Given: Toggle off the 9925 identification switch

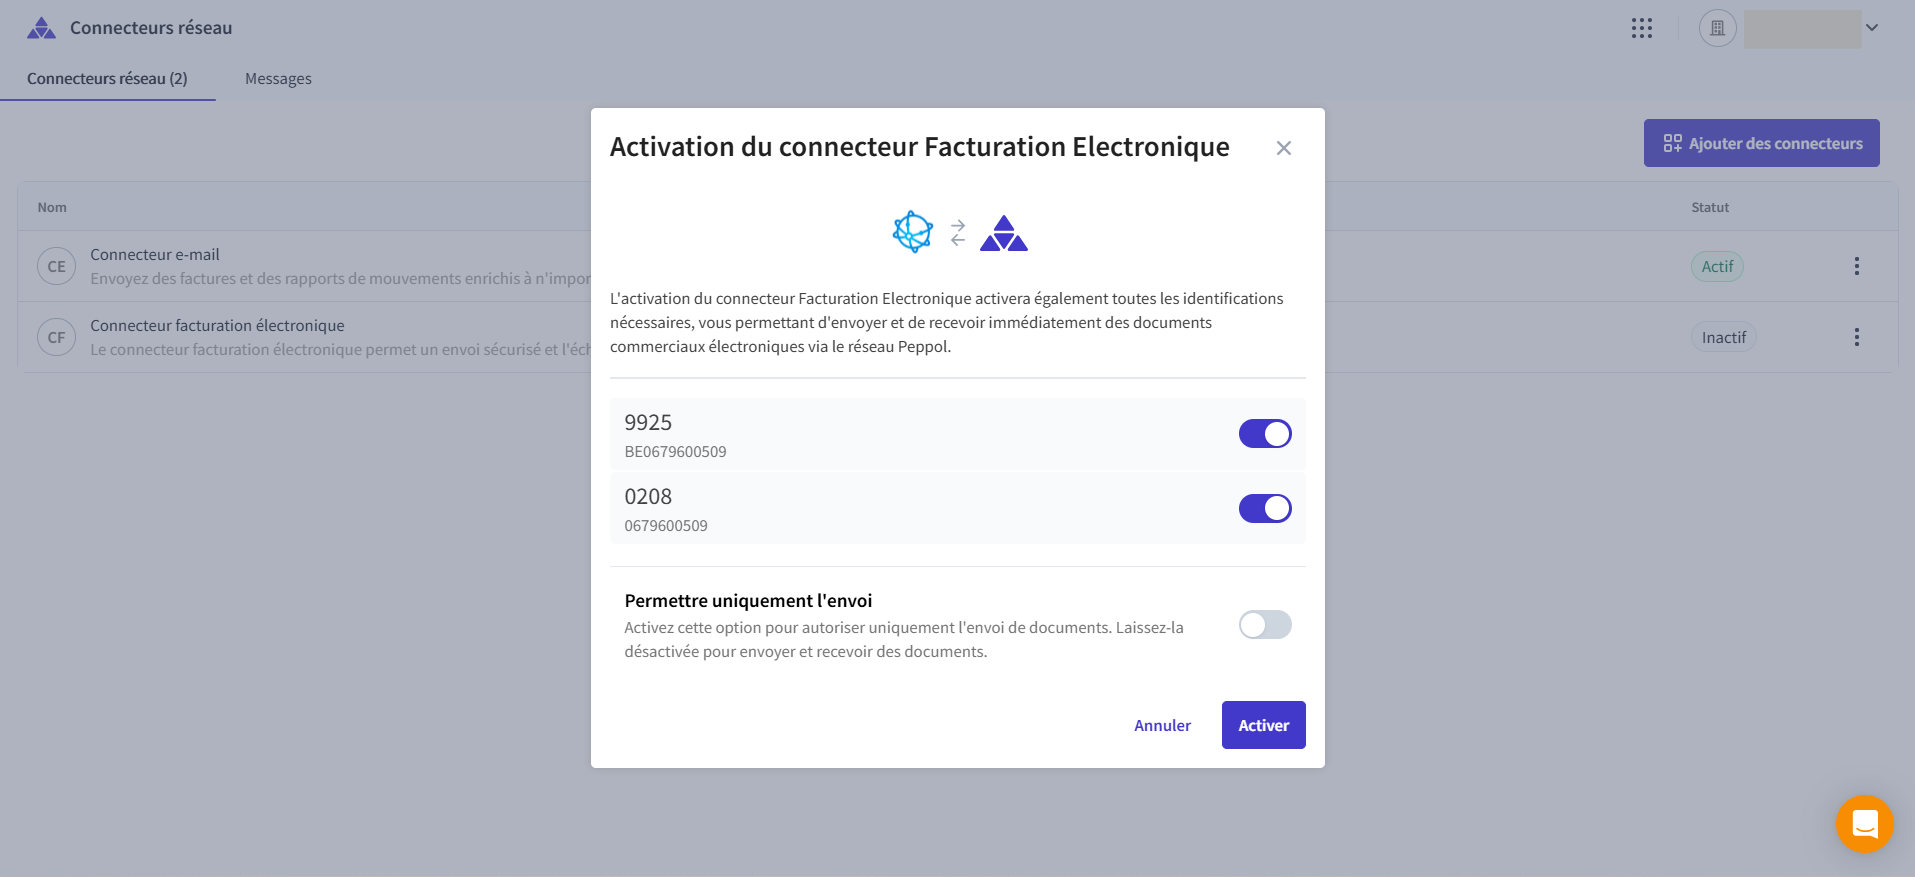Looking at the screenshot, I should (x=1265, y=434).
